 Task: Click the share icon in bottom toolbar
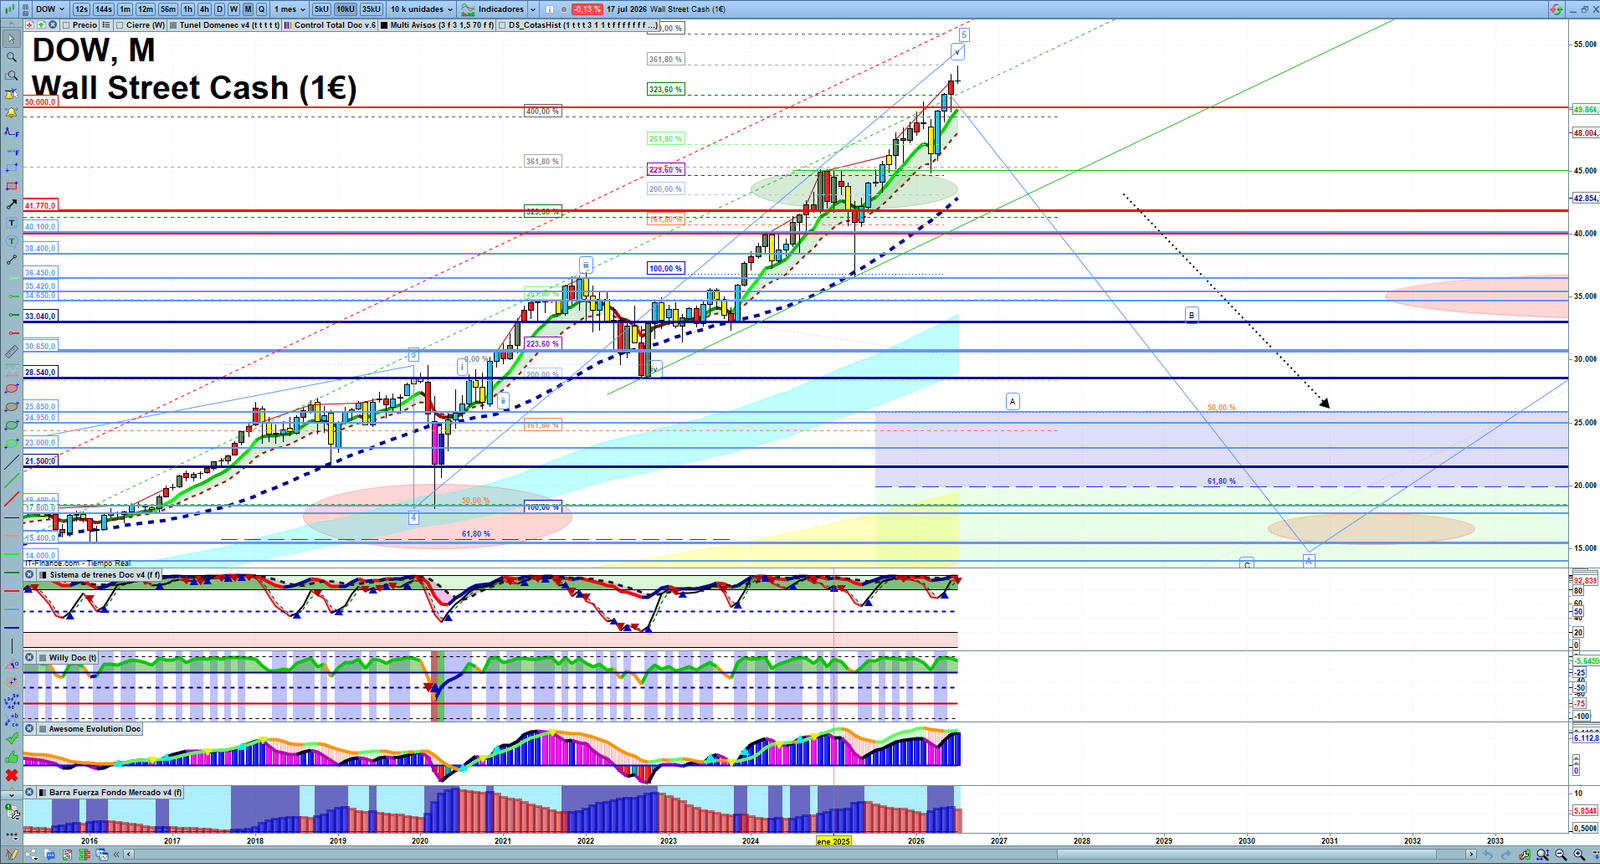[31, 855]
